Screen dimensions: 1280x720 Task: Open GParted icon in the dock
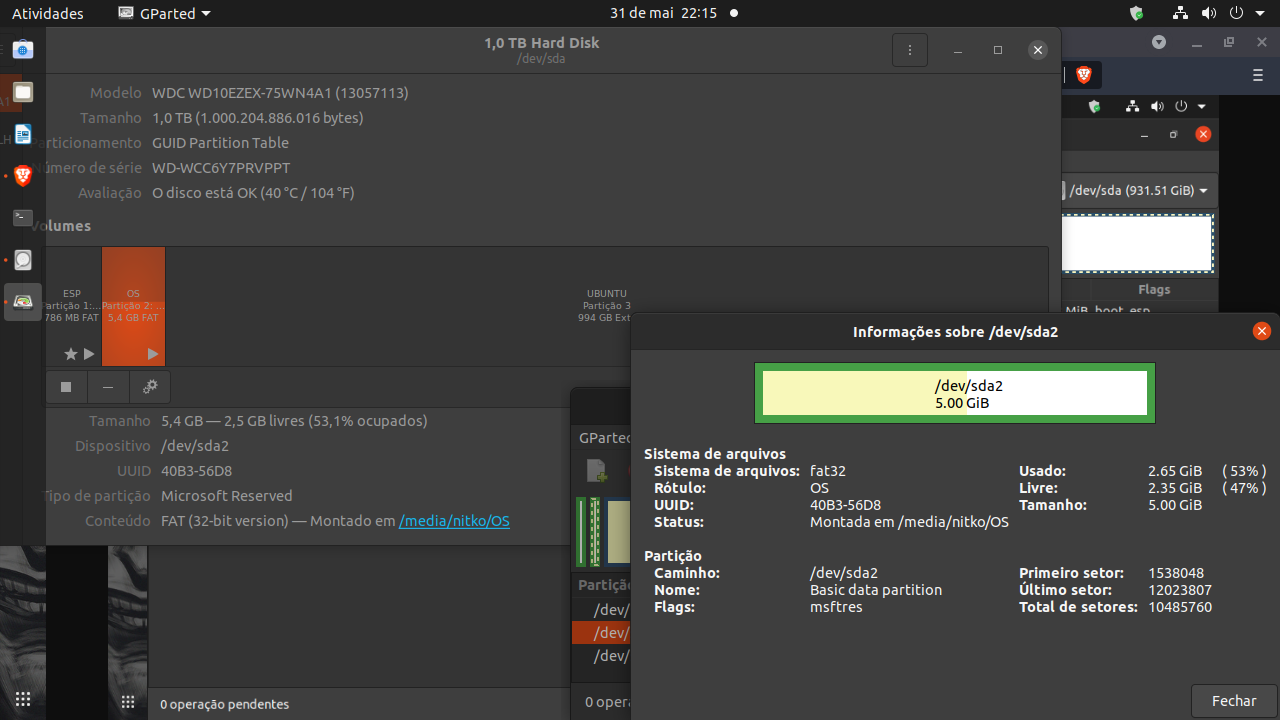click(22, 302)
